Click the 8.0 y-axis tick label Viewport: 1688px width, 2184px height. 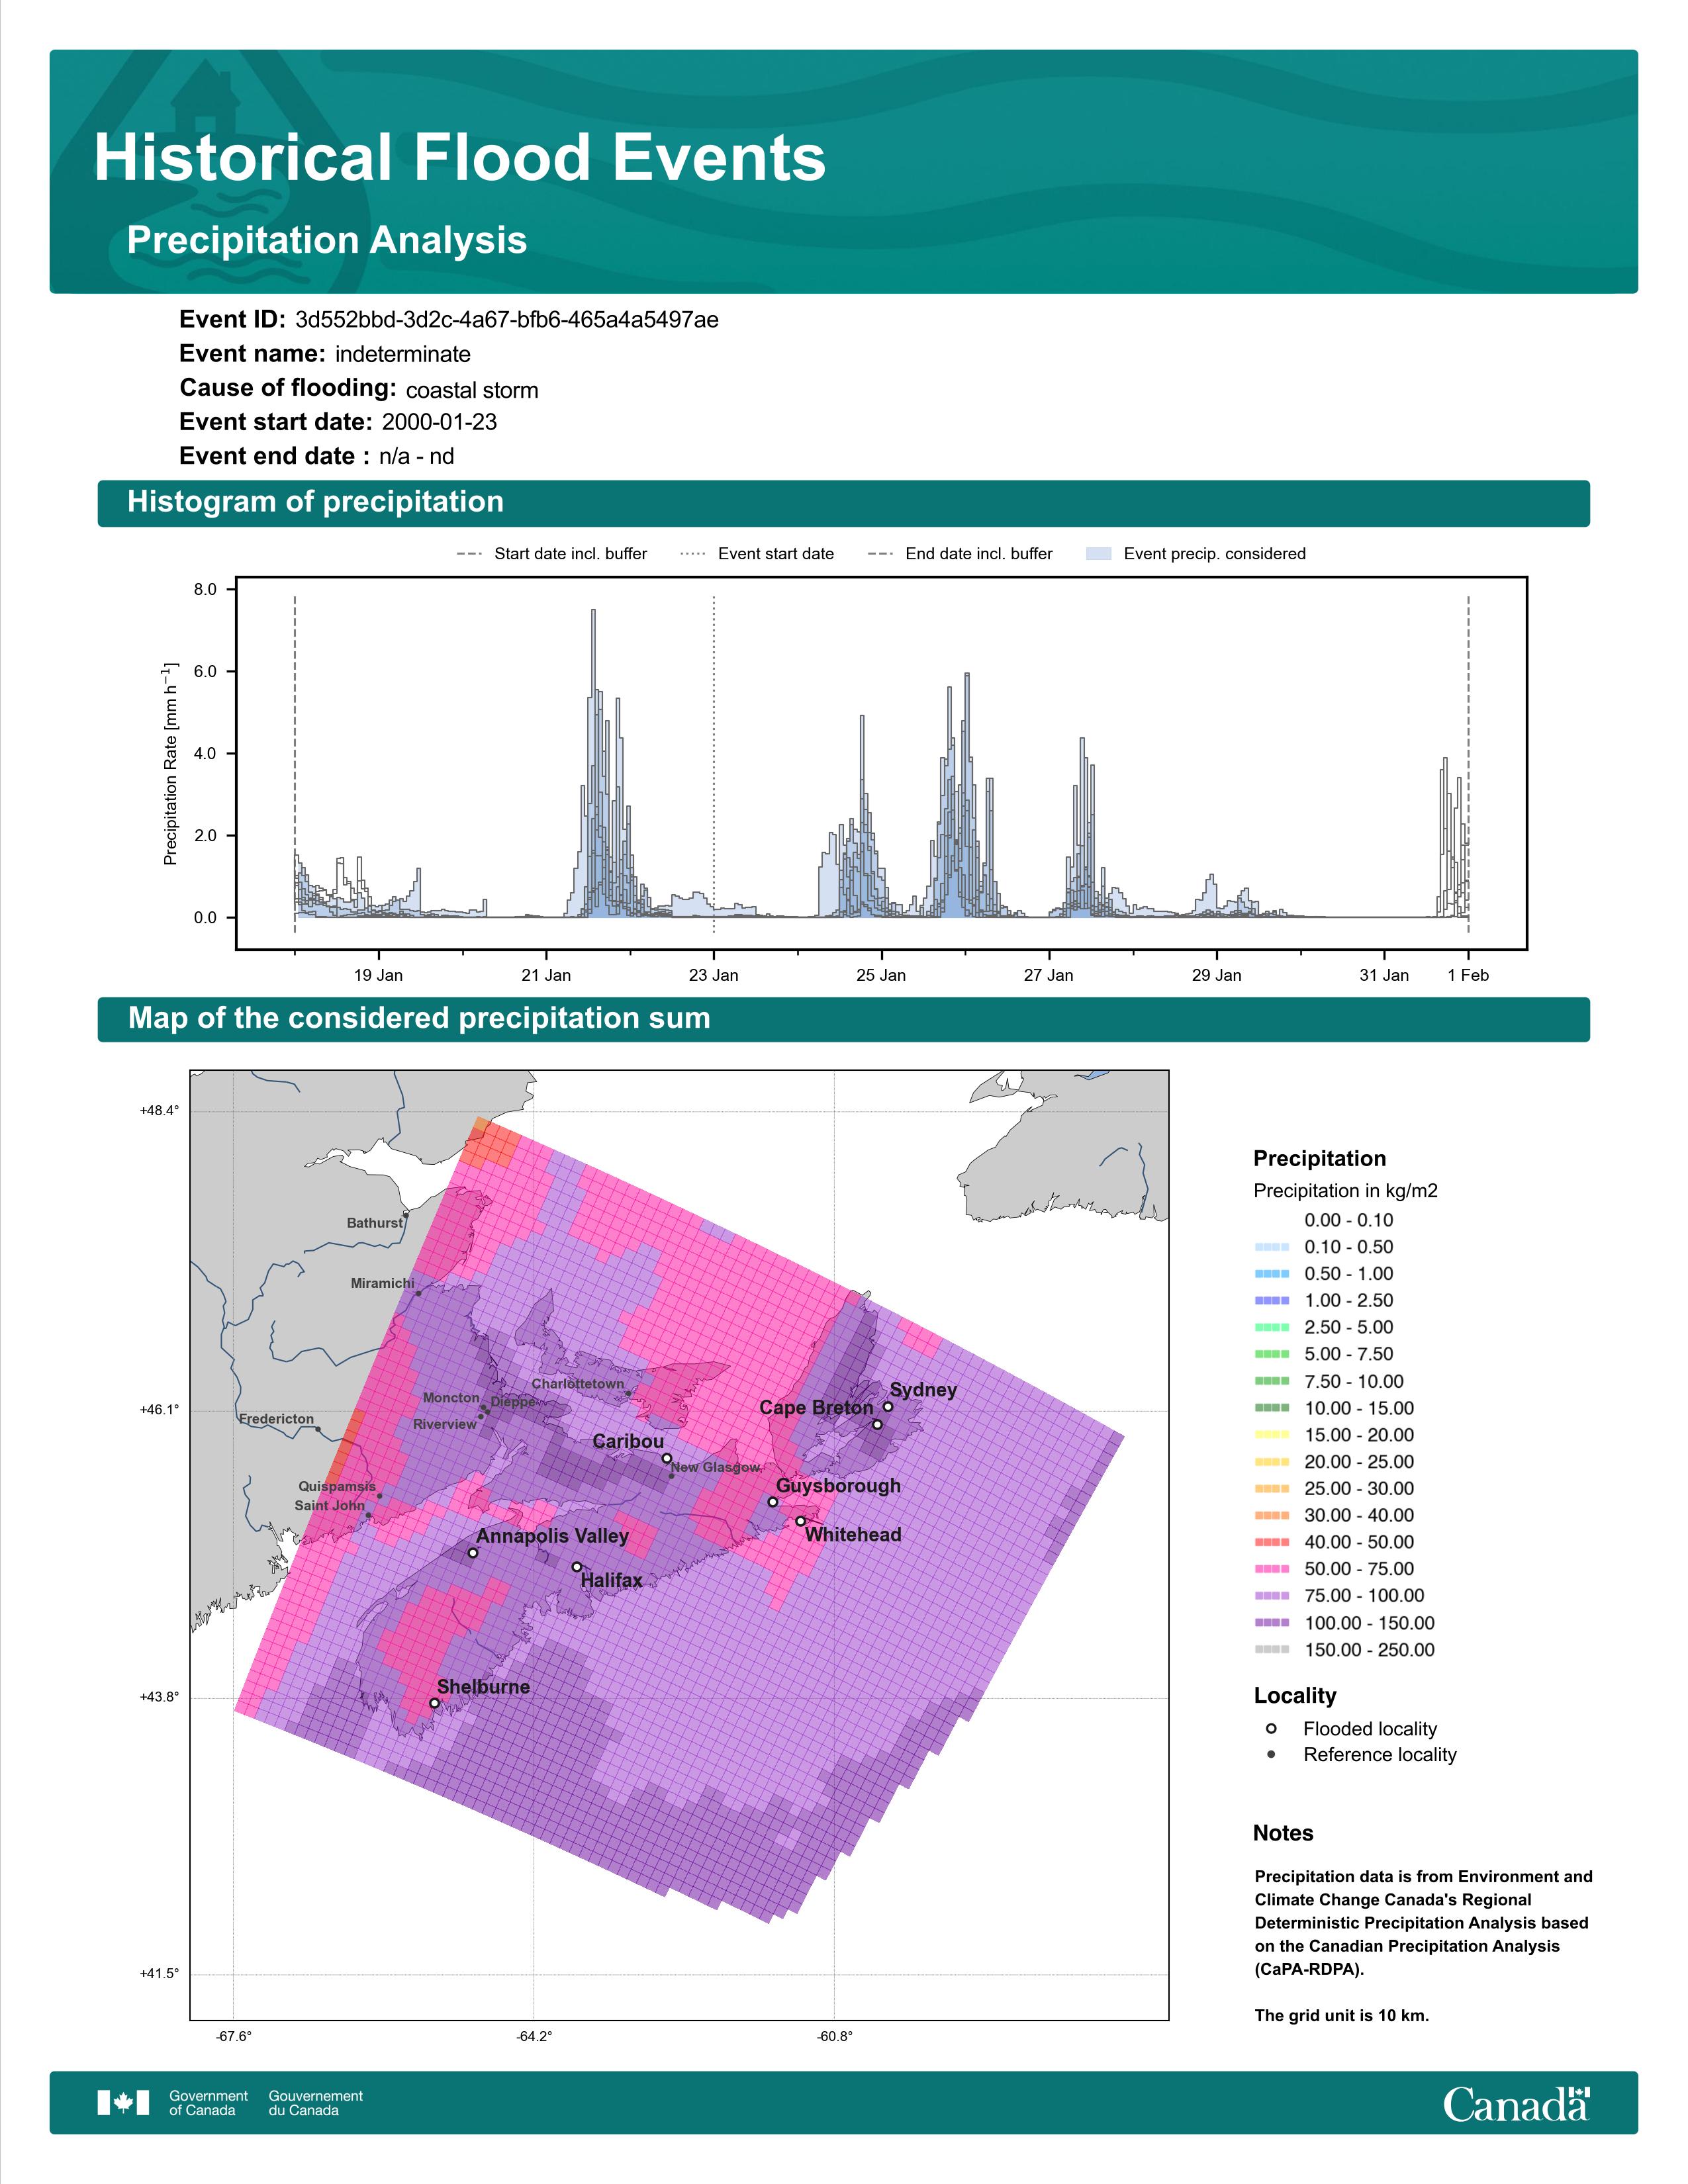tap(205, 590)
